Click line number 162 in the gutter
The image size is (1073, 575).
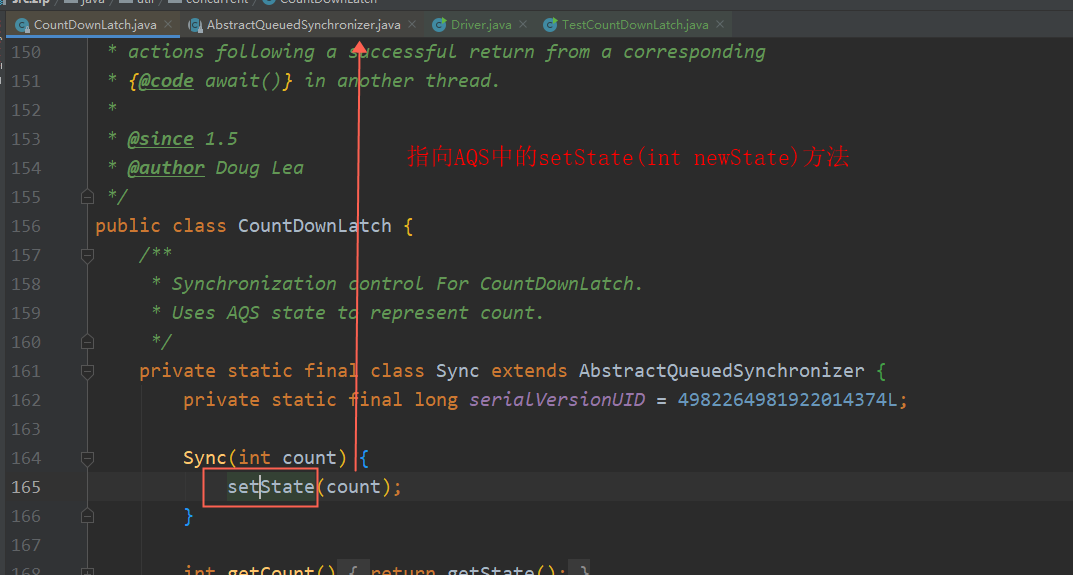point(26,400)
